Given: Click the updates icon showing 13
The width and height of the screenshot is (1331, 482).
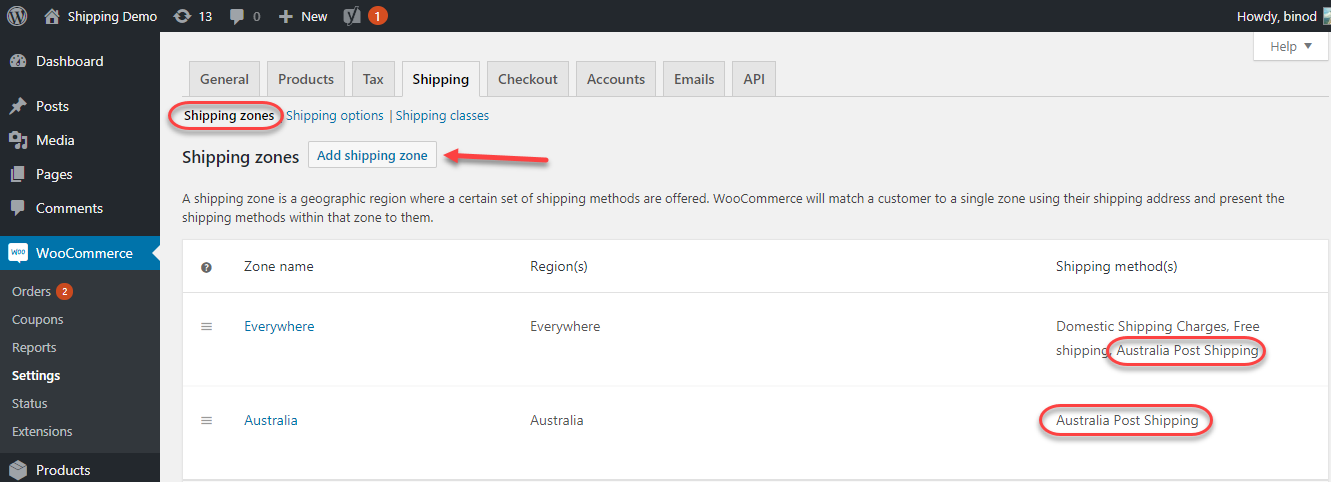Looking at the screenshot, I should pyautogui.click(x=182, y=16).
